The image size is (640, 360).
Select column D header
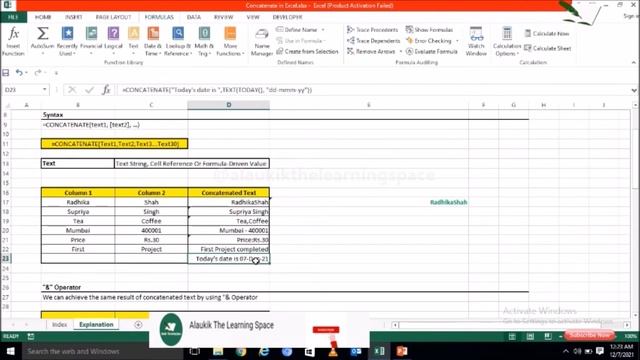tap(229, 105)
